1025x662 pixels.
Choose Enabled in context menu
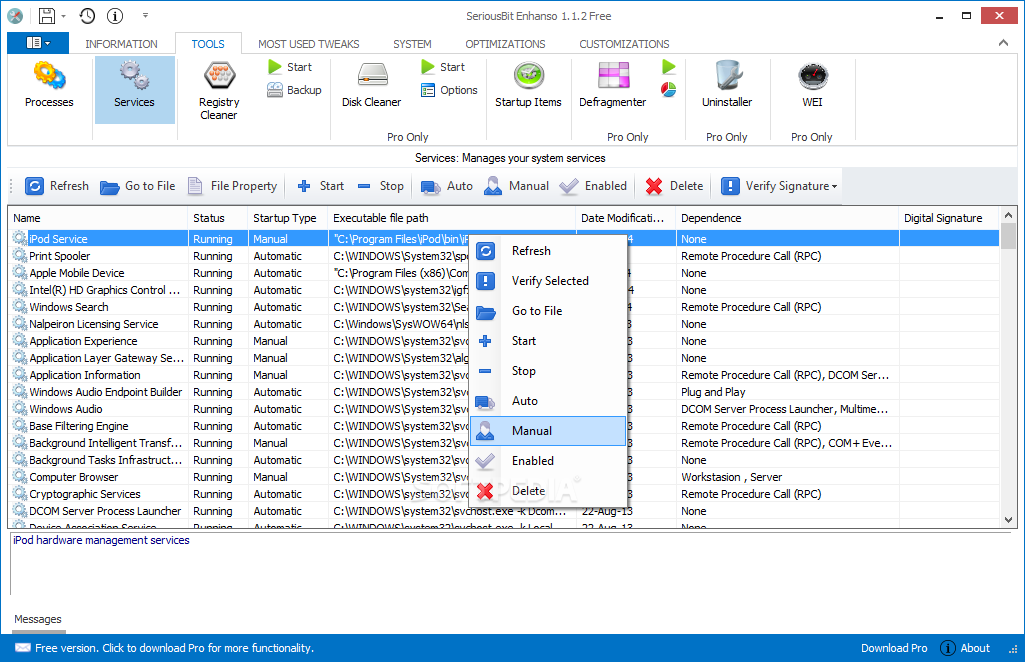[548, 461]
